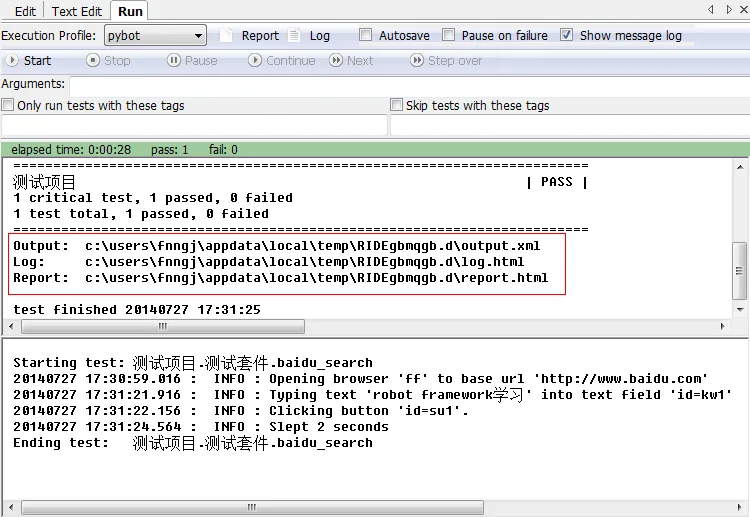Click the tab scroll right arrow

pos(729,10)
